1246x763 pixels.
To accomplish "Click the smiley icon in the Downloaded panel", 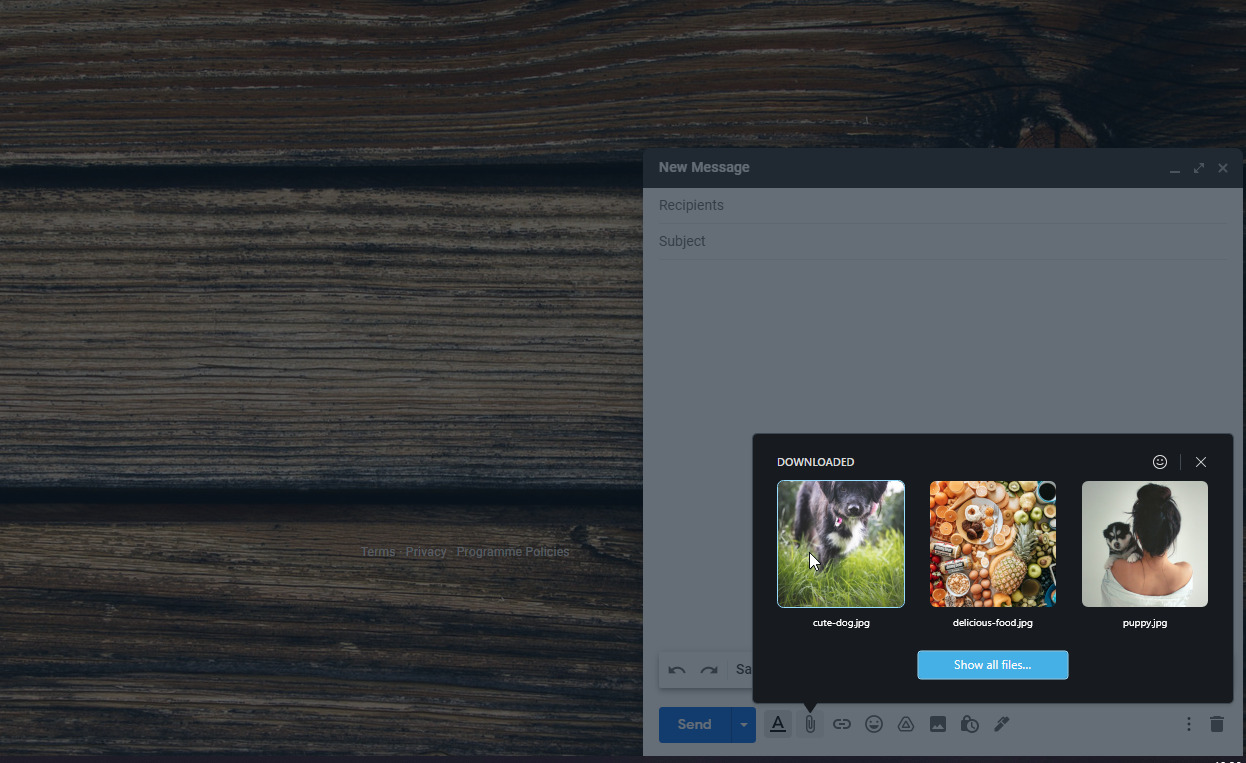I will [x=1160, y=462].
